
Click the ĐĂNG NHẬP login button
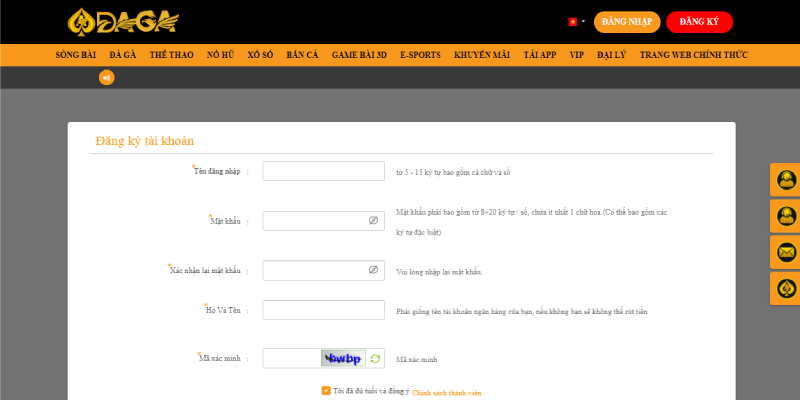(x=627, y=22)
